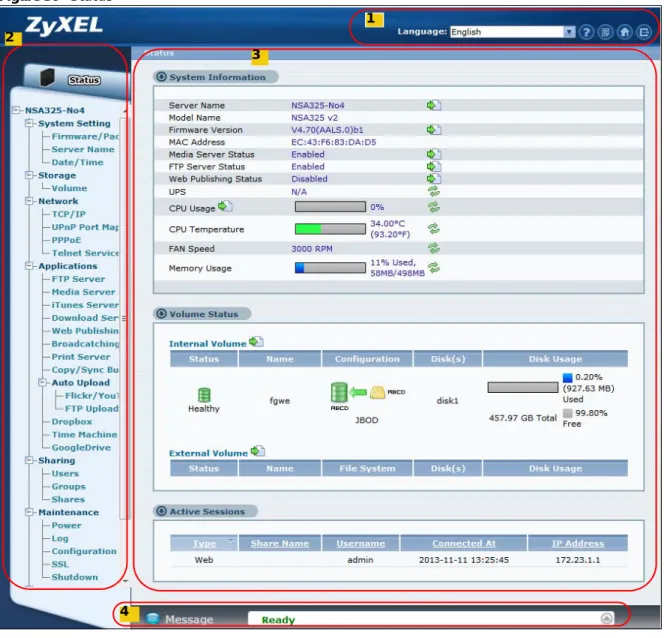Image resolution: width=664 pixels, height=638 pixels.
Task: Click Media Server Status edit icon
Action: tap(434, 154)
